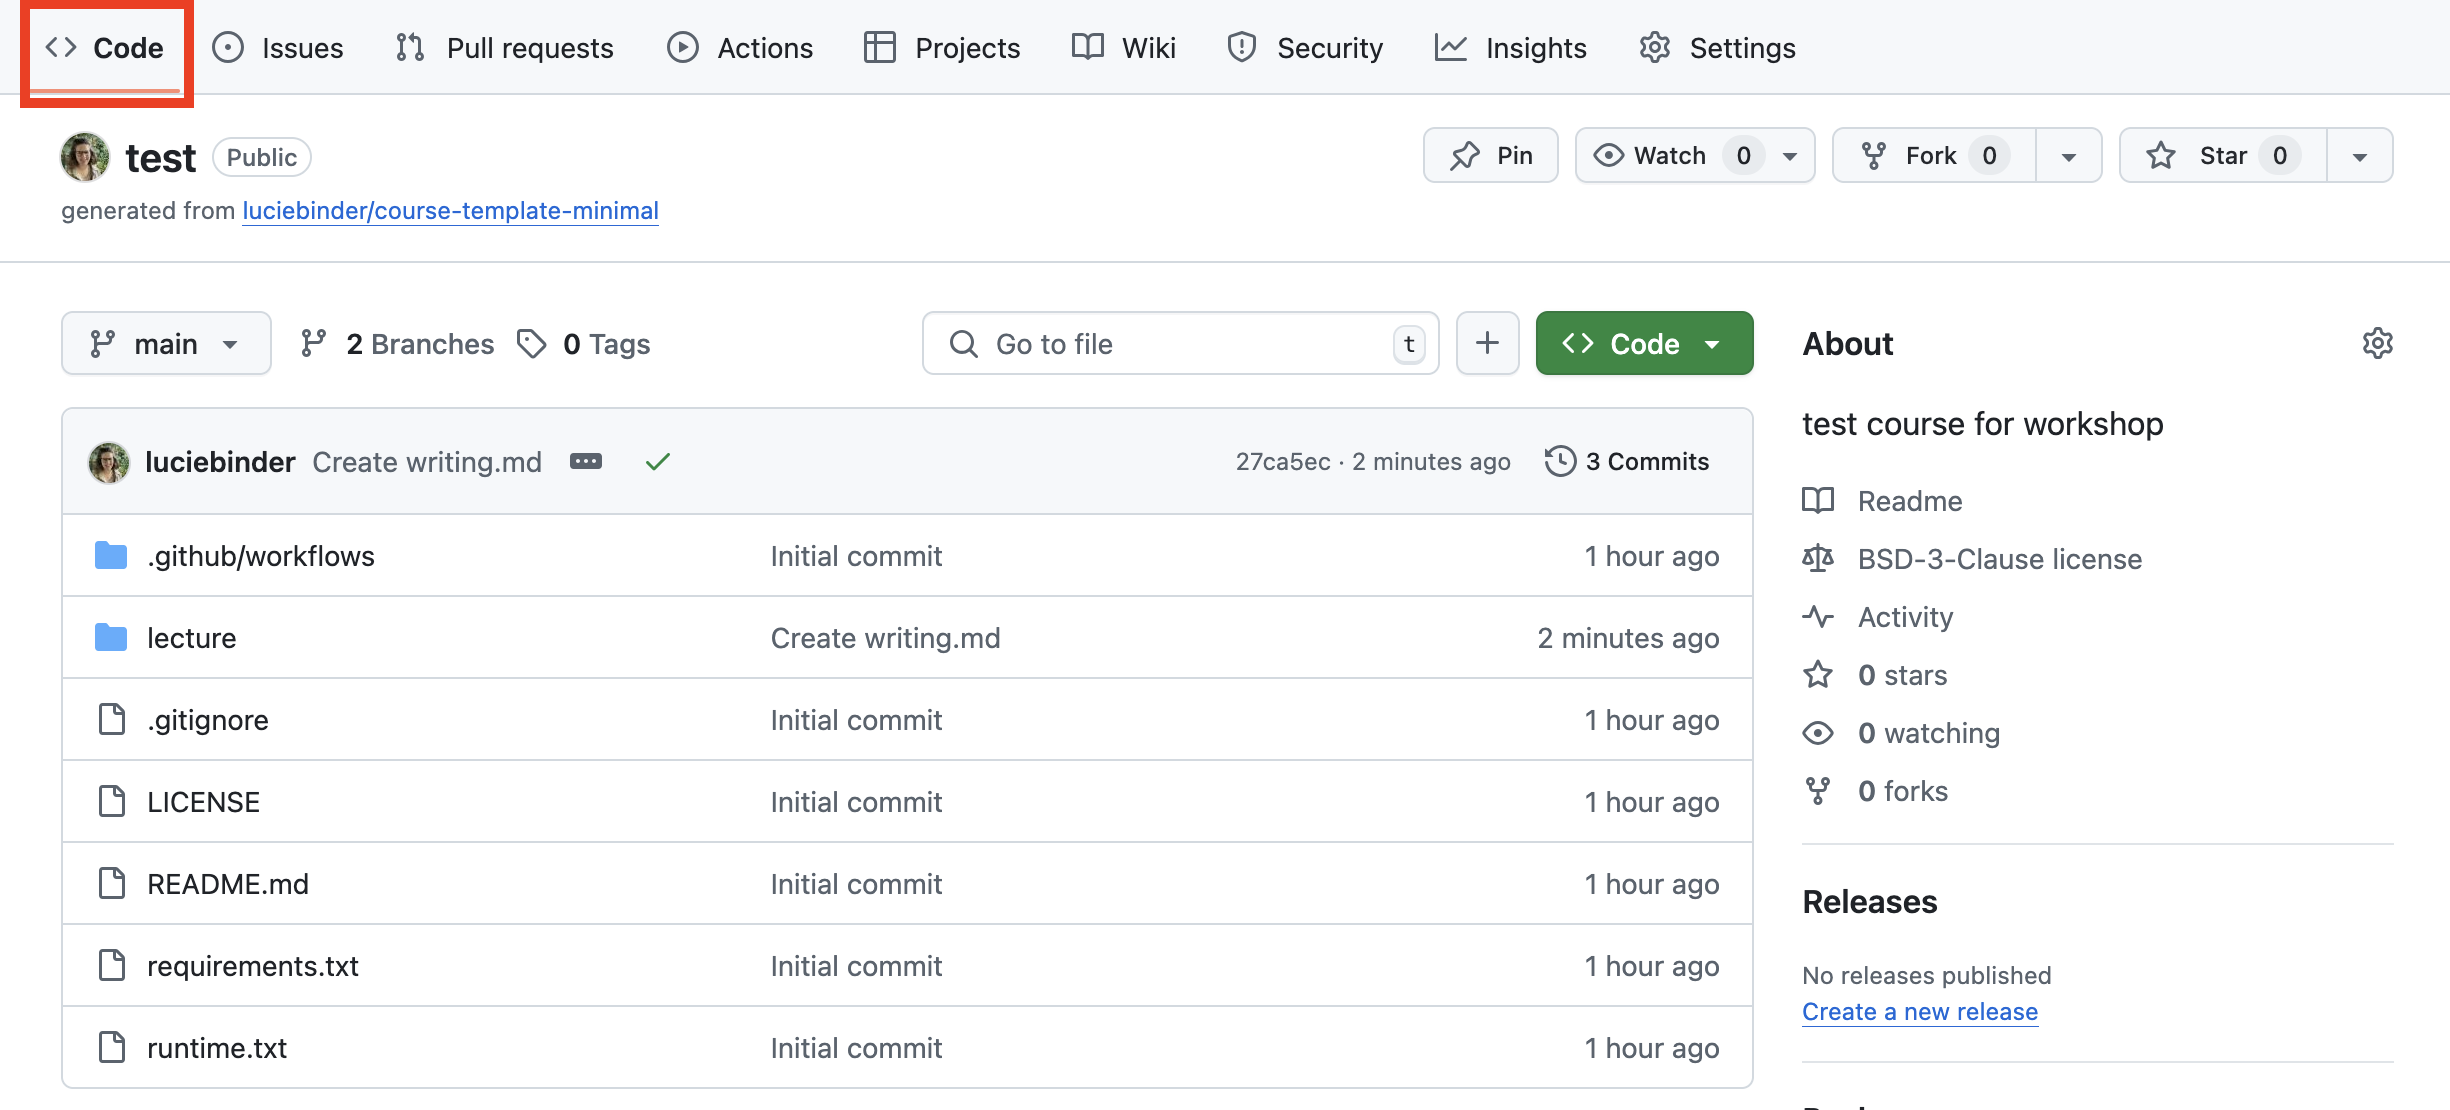The width and height of the screenshot is (2450, 1110).
Task: Click the file icon beside runtime.txt
Action: click(112, 1047)
